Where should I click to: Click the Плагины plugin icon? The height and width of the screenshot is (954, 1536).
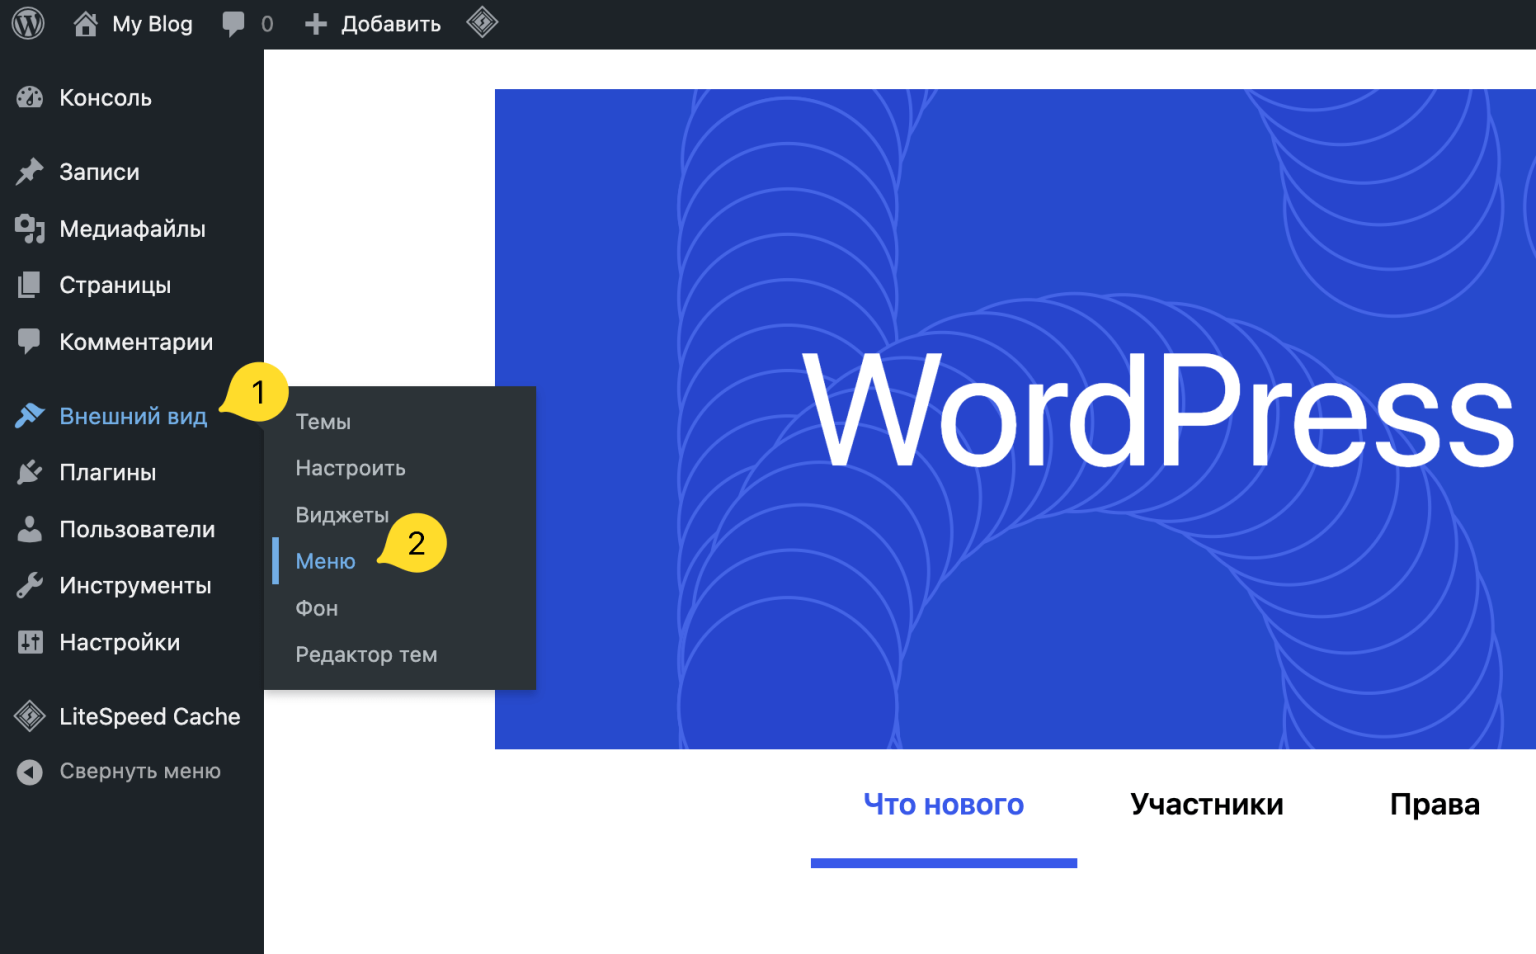tap(29, 472)
